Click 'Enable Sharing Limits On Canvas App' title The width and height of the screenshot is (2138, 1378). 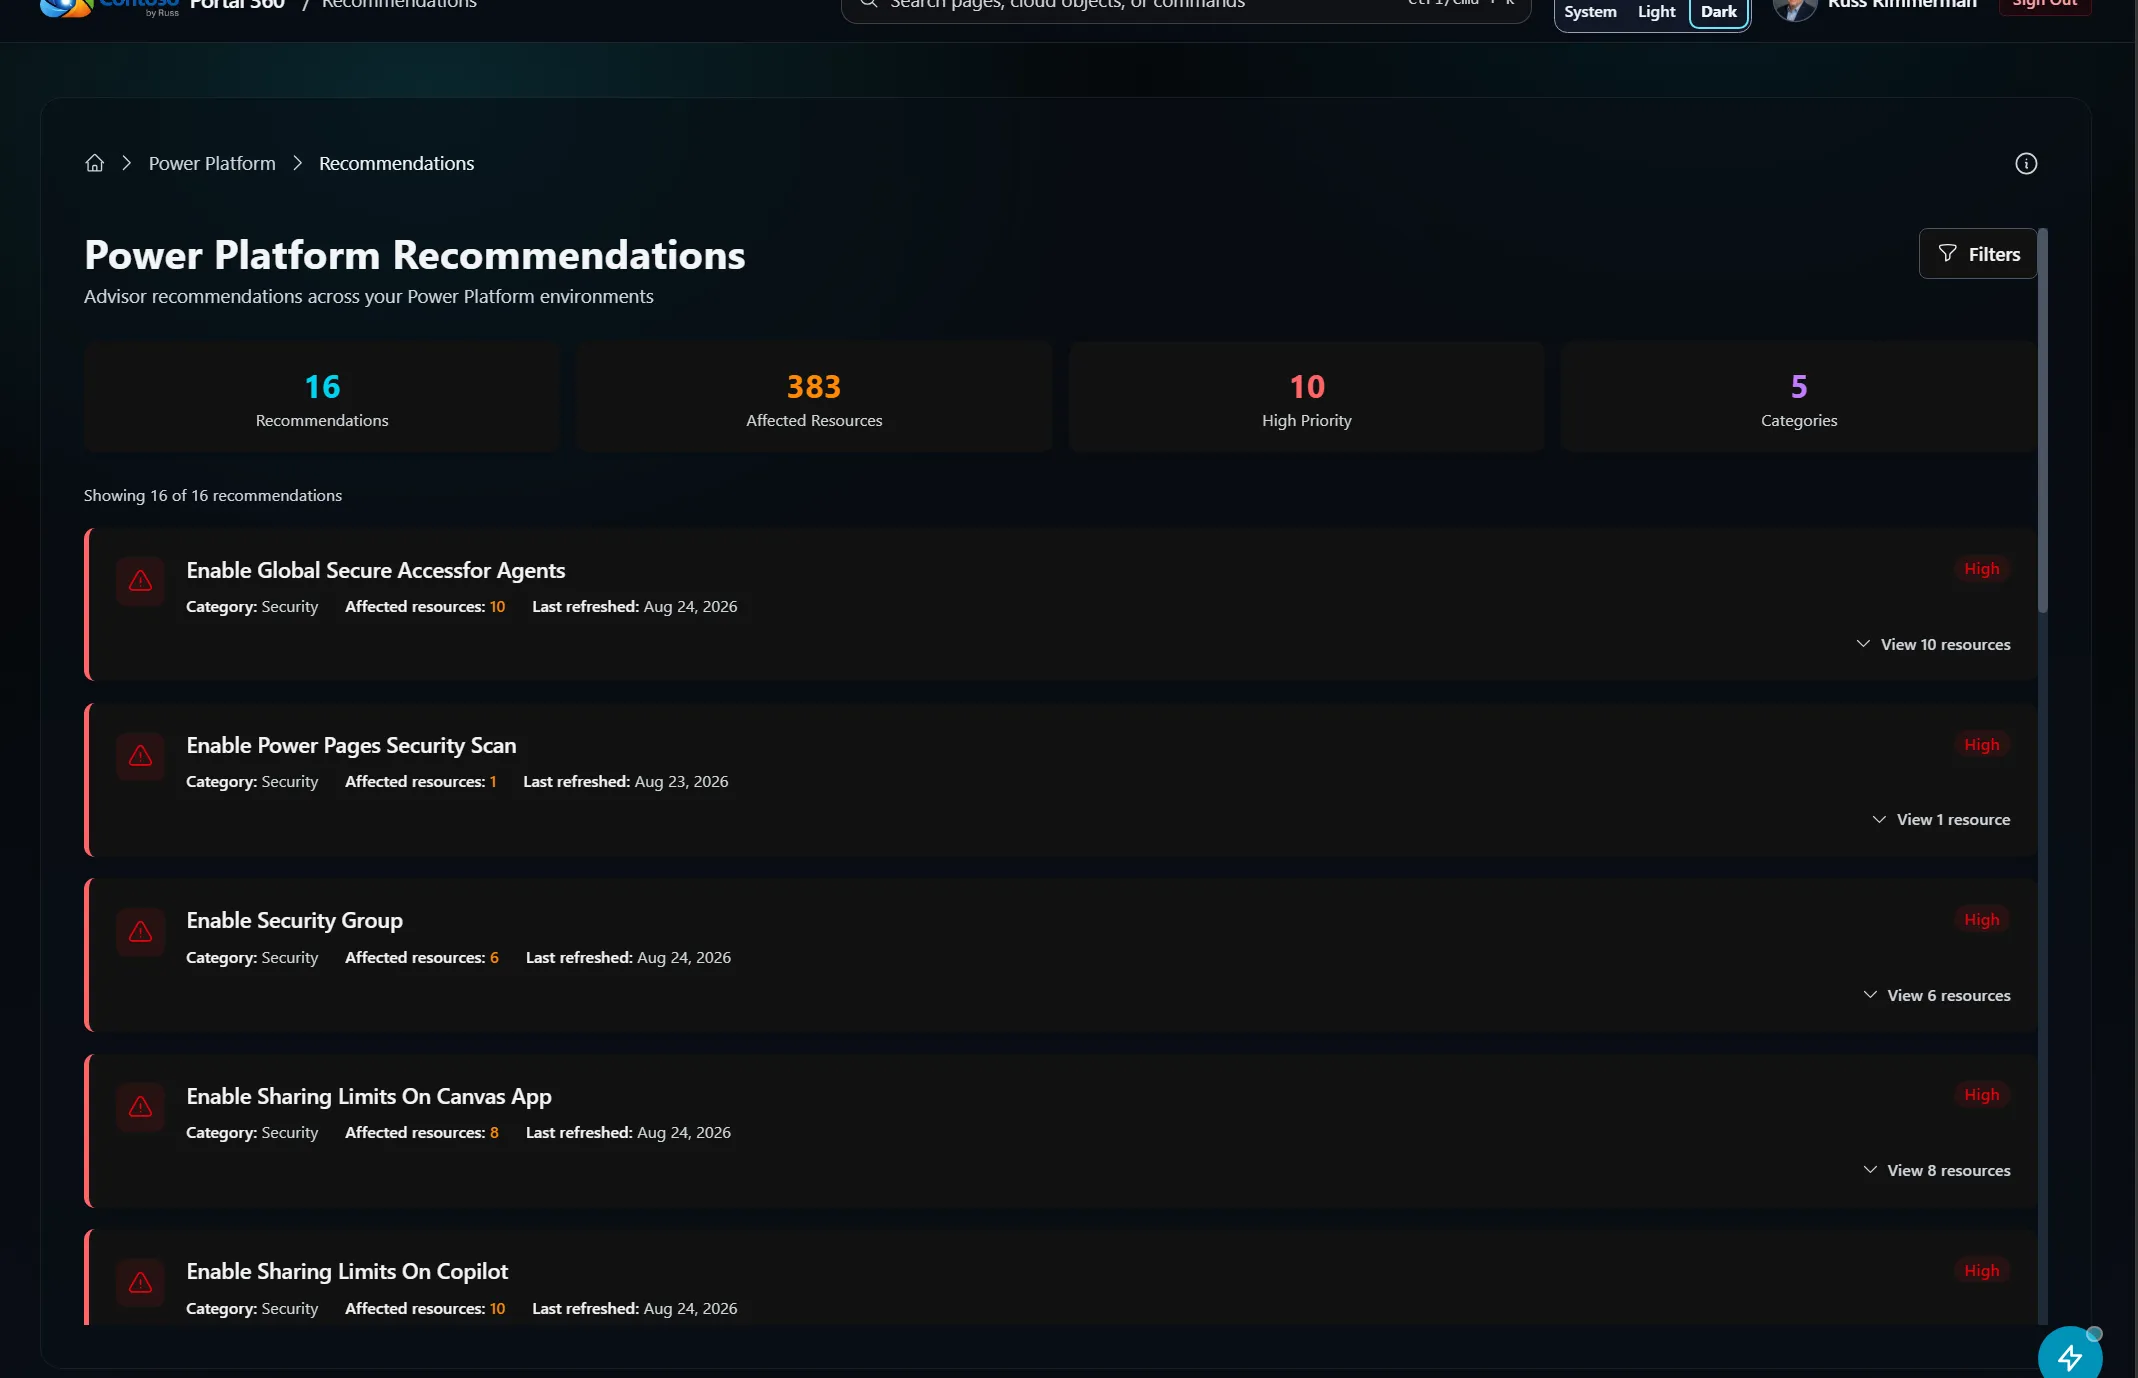point(369,1097)
